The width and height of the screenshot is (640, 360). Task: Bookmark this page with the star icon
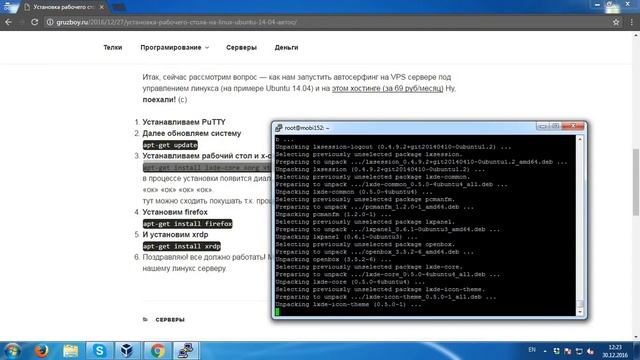(x=616, y=22)
